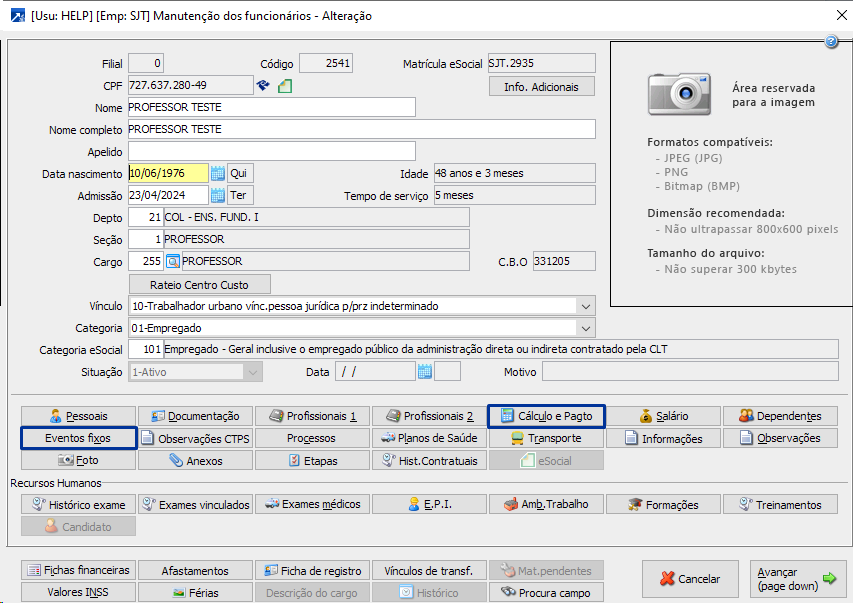
Task: Click the Matrícula eSocial field
Action: pos(542,64)
